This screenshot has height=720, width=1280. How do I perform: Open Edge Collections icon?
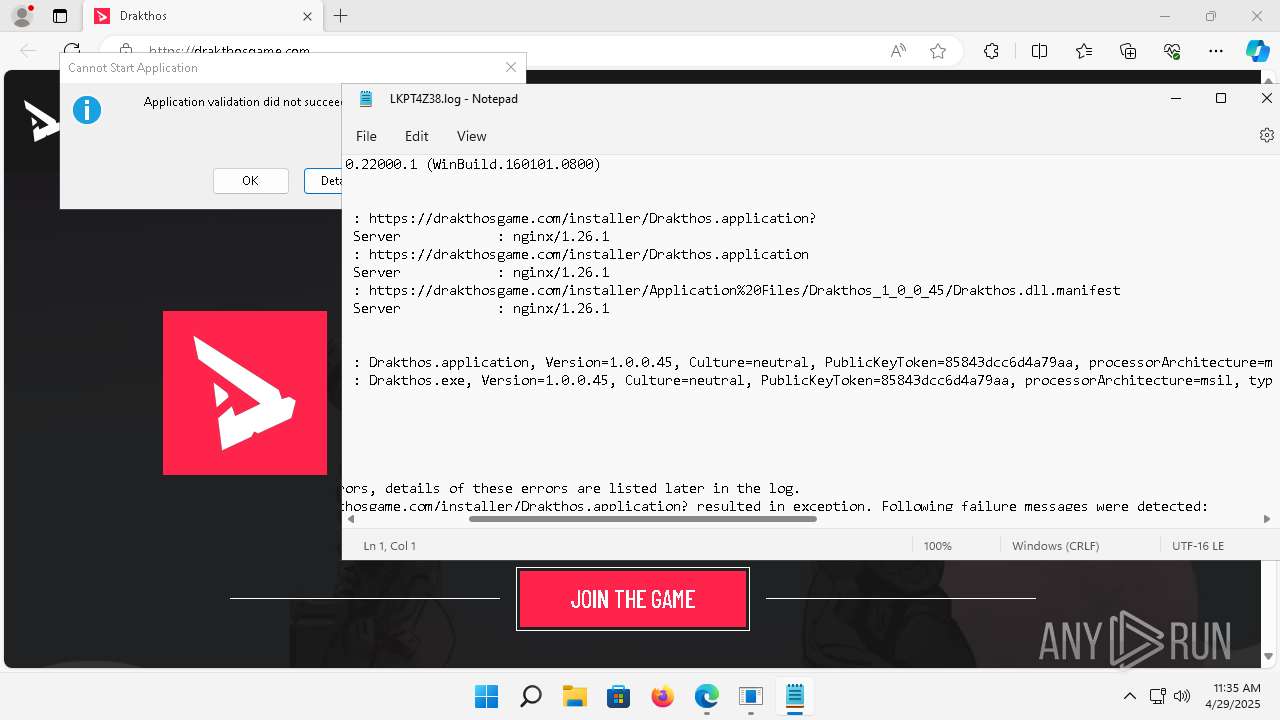pyautogui.click(x=1128, y=51)
